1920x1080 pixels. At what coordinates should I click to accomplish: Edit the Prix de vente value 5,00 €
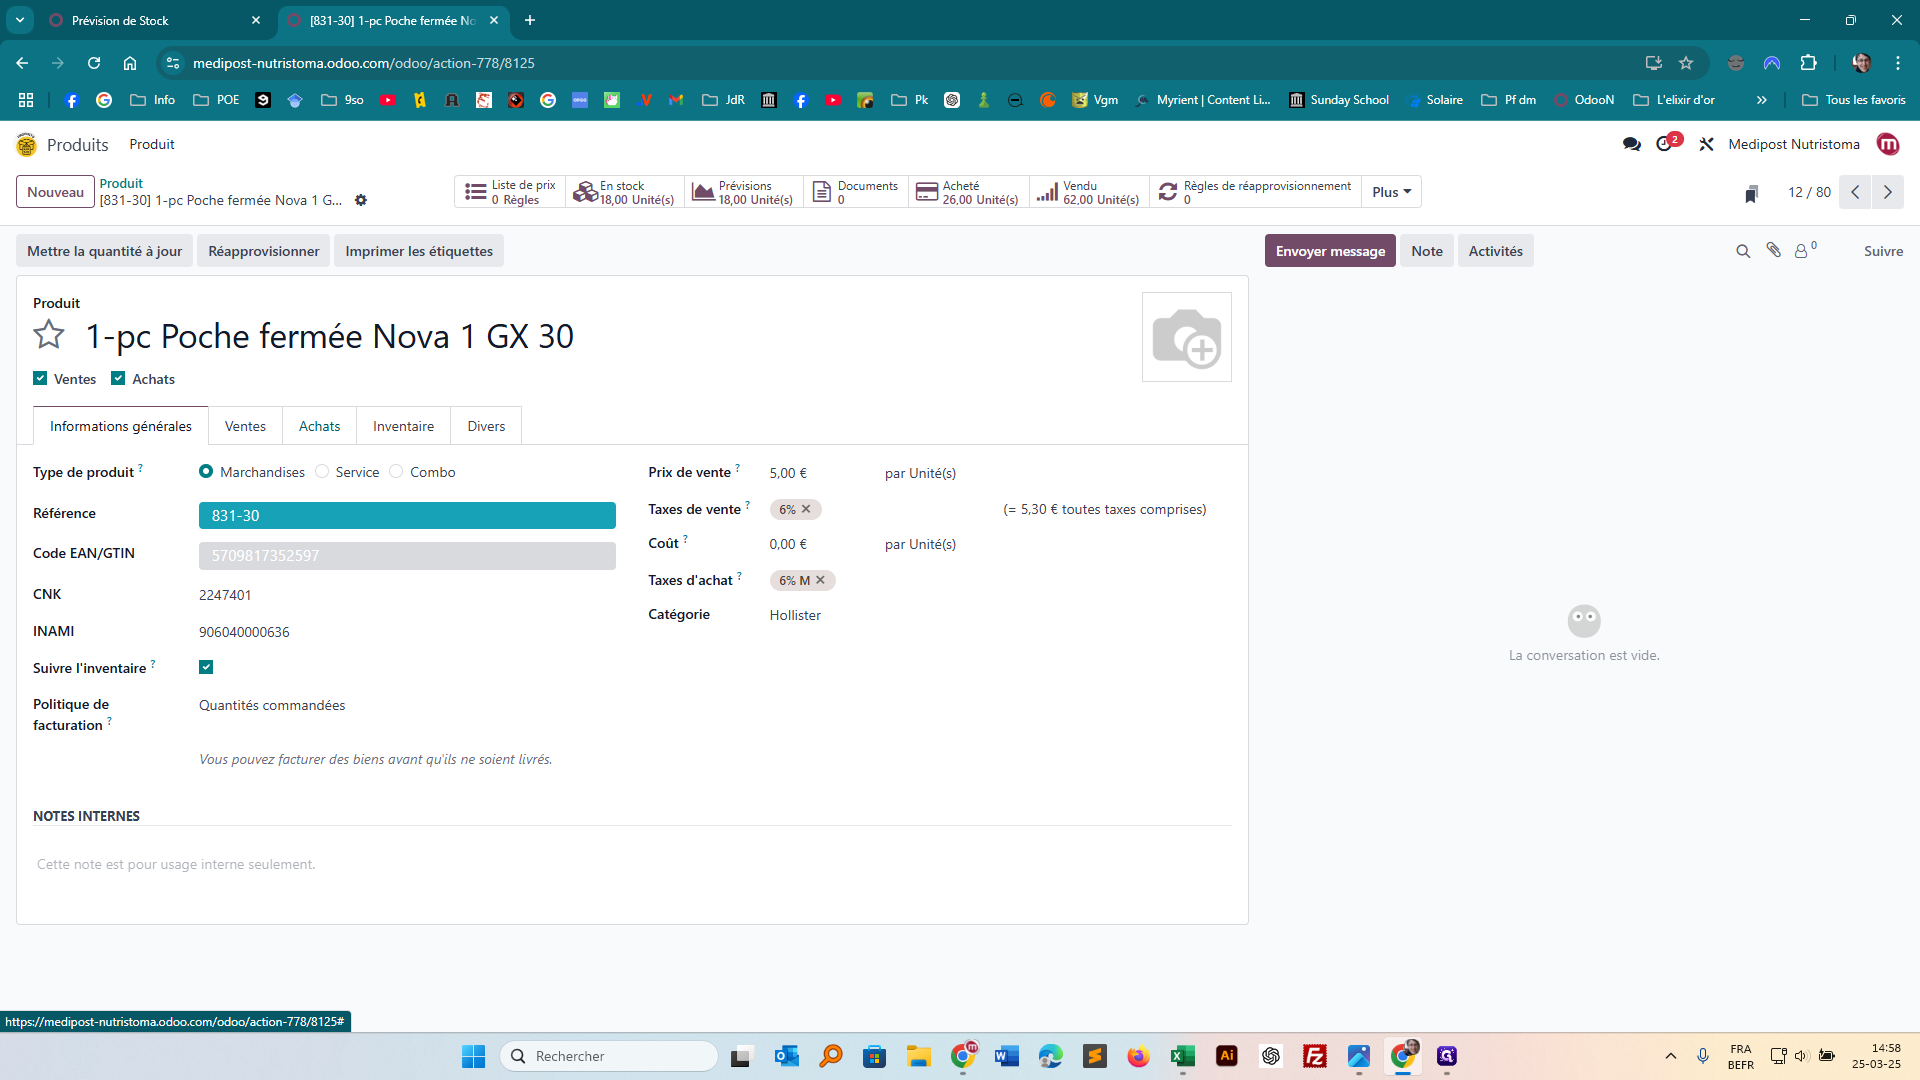coord(788,473)
